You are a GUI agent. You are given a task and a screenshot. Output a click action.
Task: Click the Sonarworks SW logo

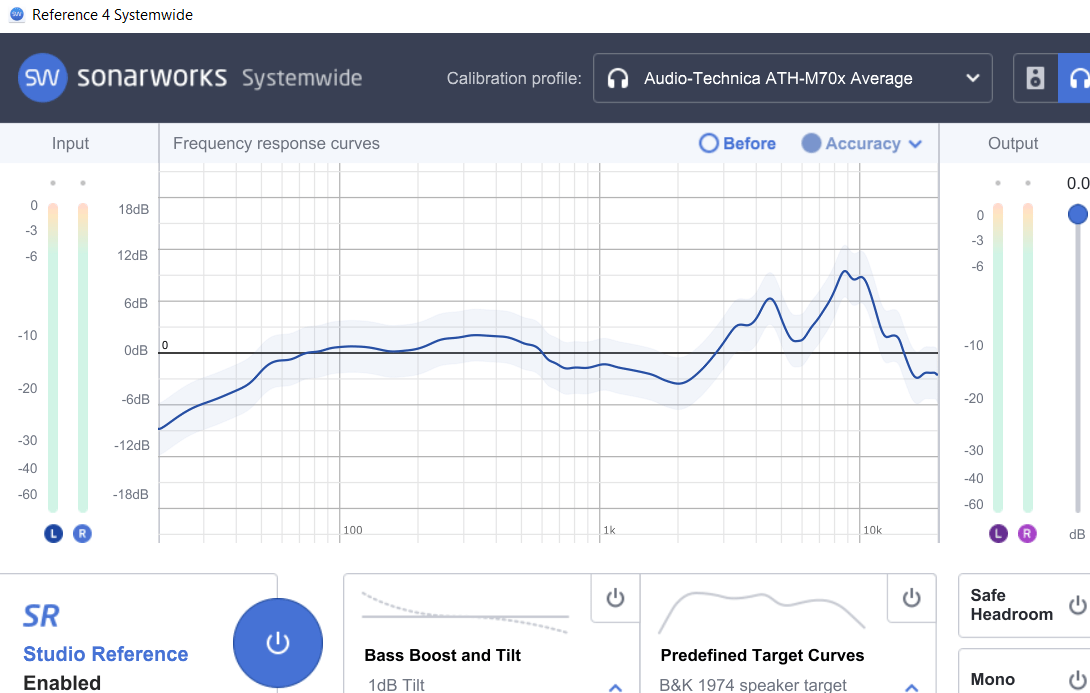pos(42,78)
